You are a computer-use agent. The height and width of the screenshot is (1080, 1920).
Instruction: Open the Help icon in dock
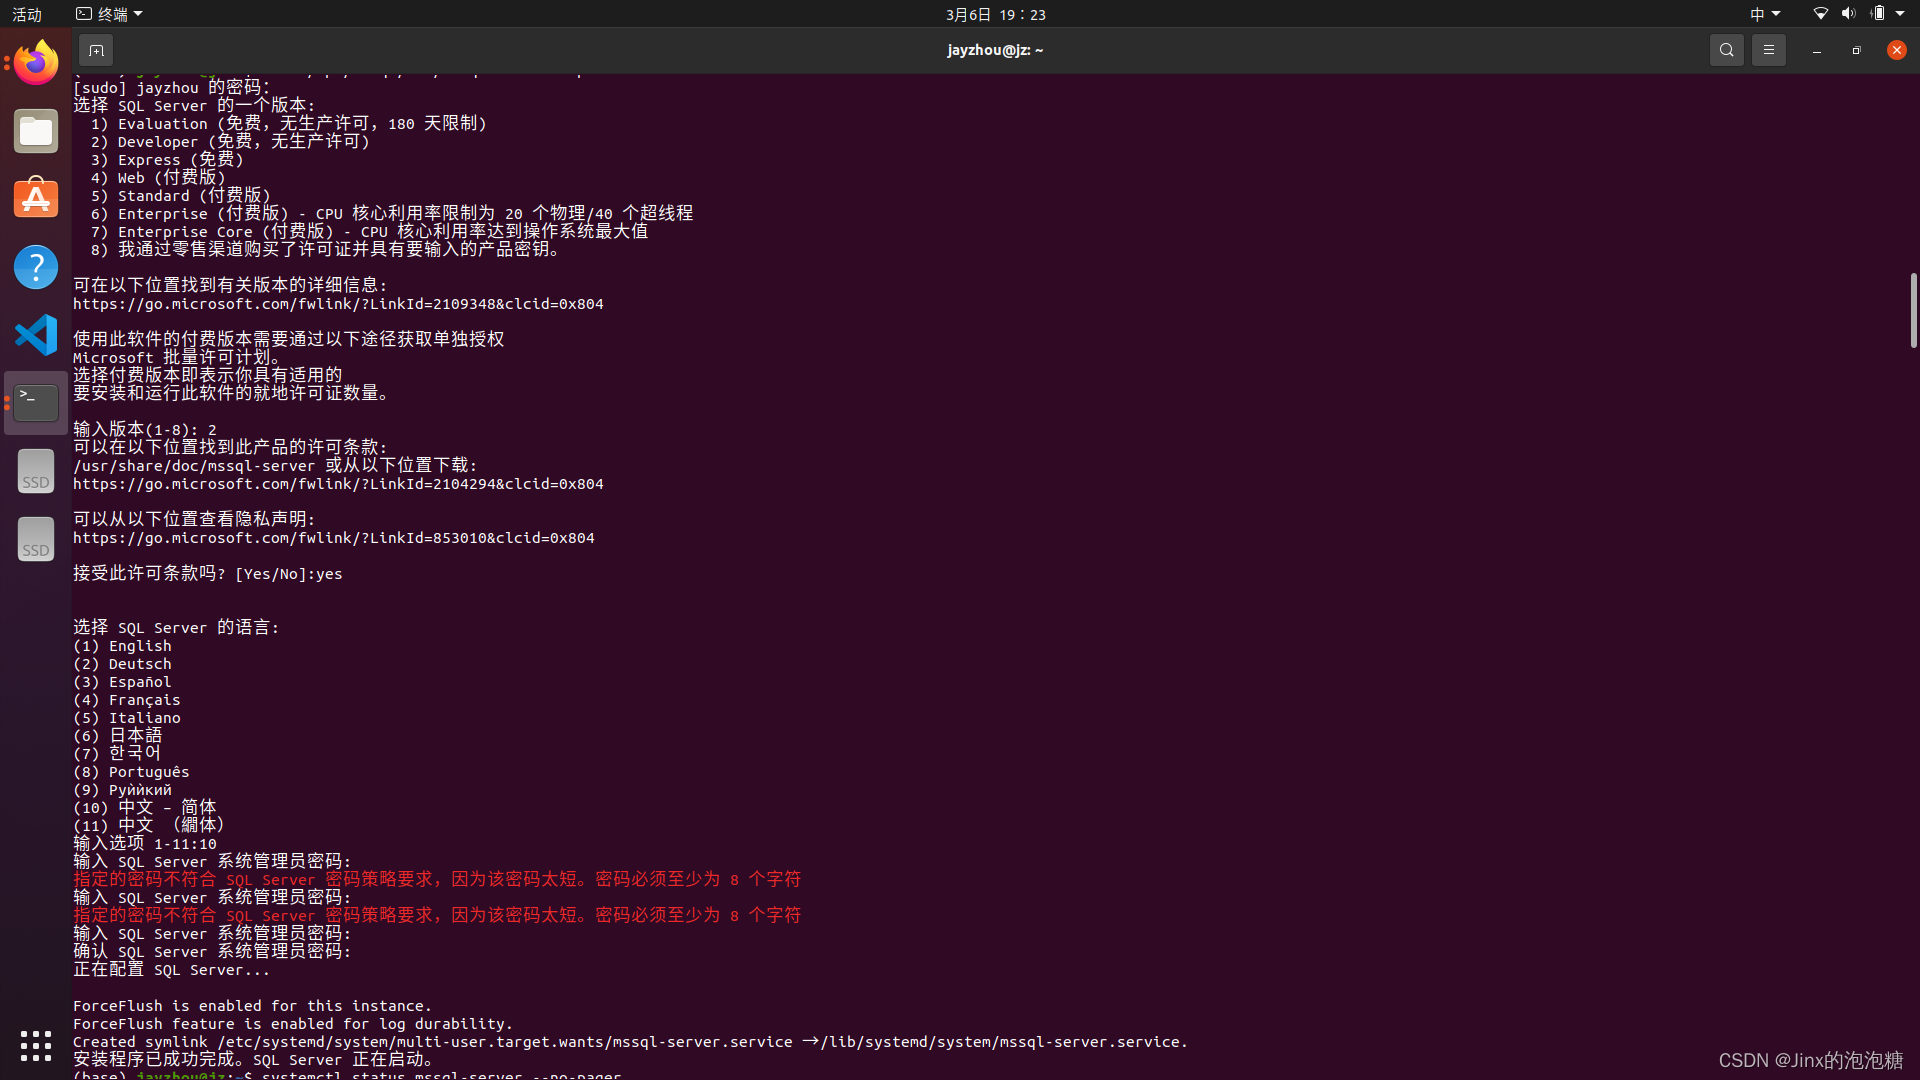[x=36, y=267]
